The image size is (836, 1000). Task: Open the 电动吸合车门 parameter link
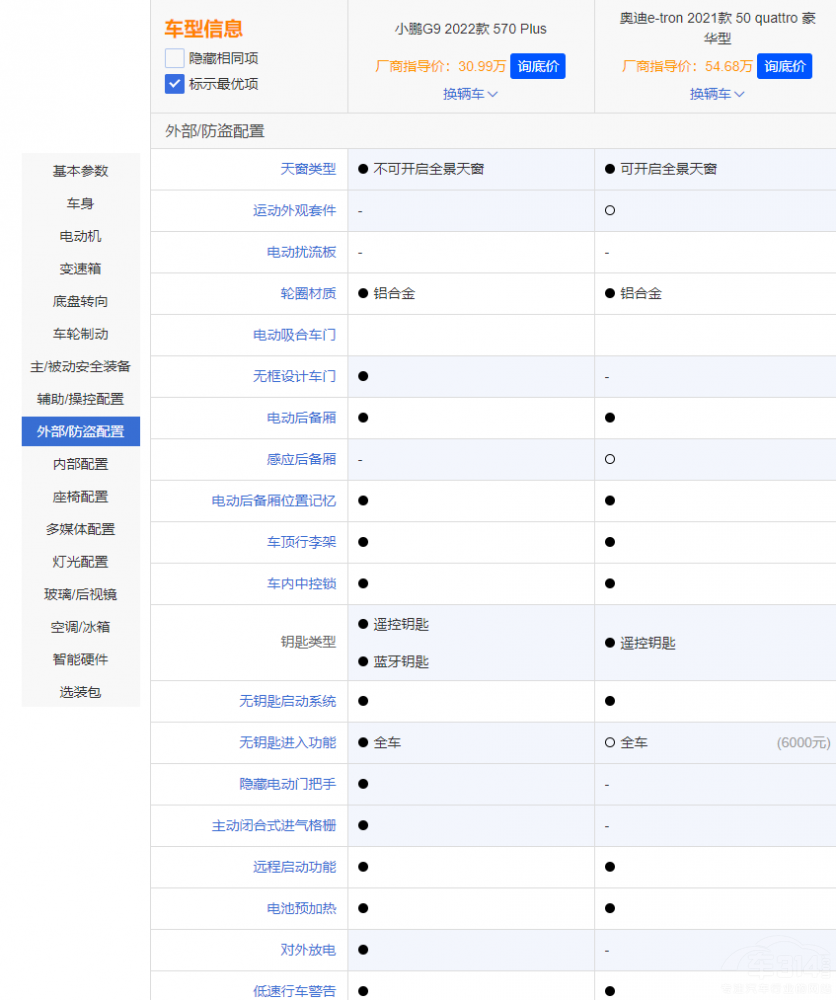pyautogui.click(x=294, y=335)
